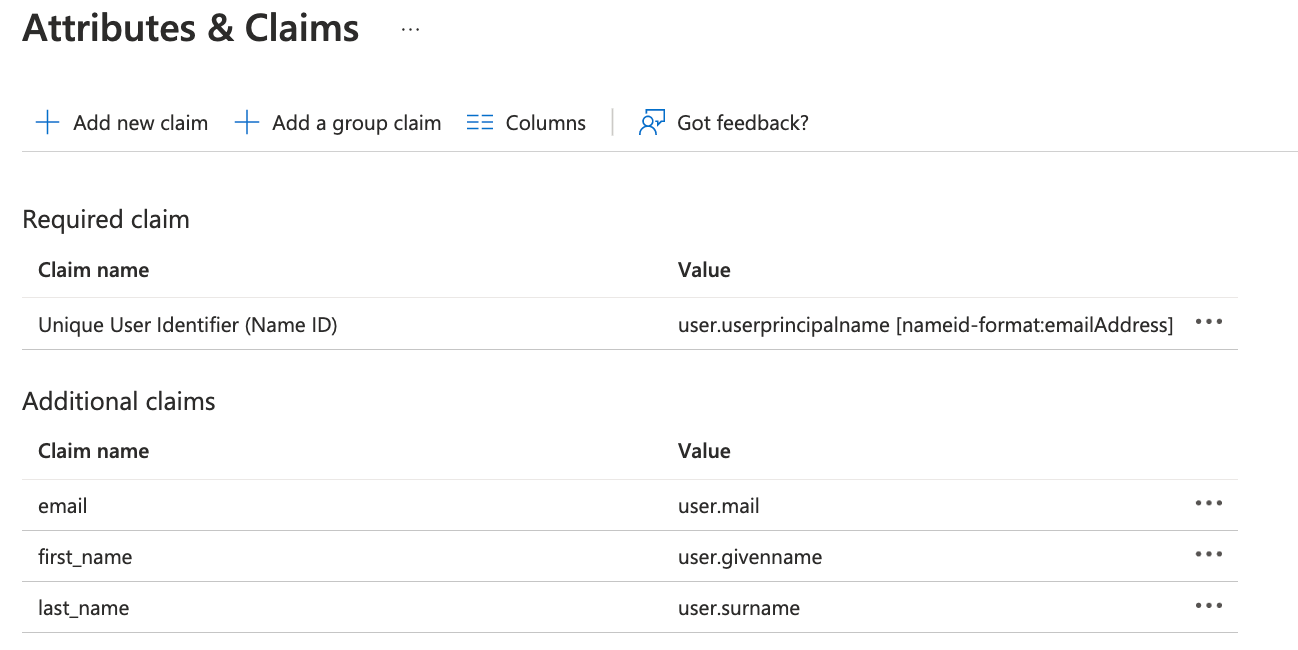Click the Got feedback? link

[742, 123]
